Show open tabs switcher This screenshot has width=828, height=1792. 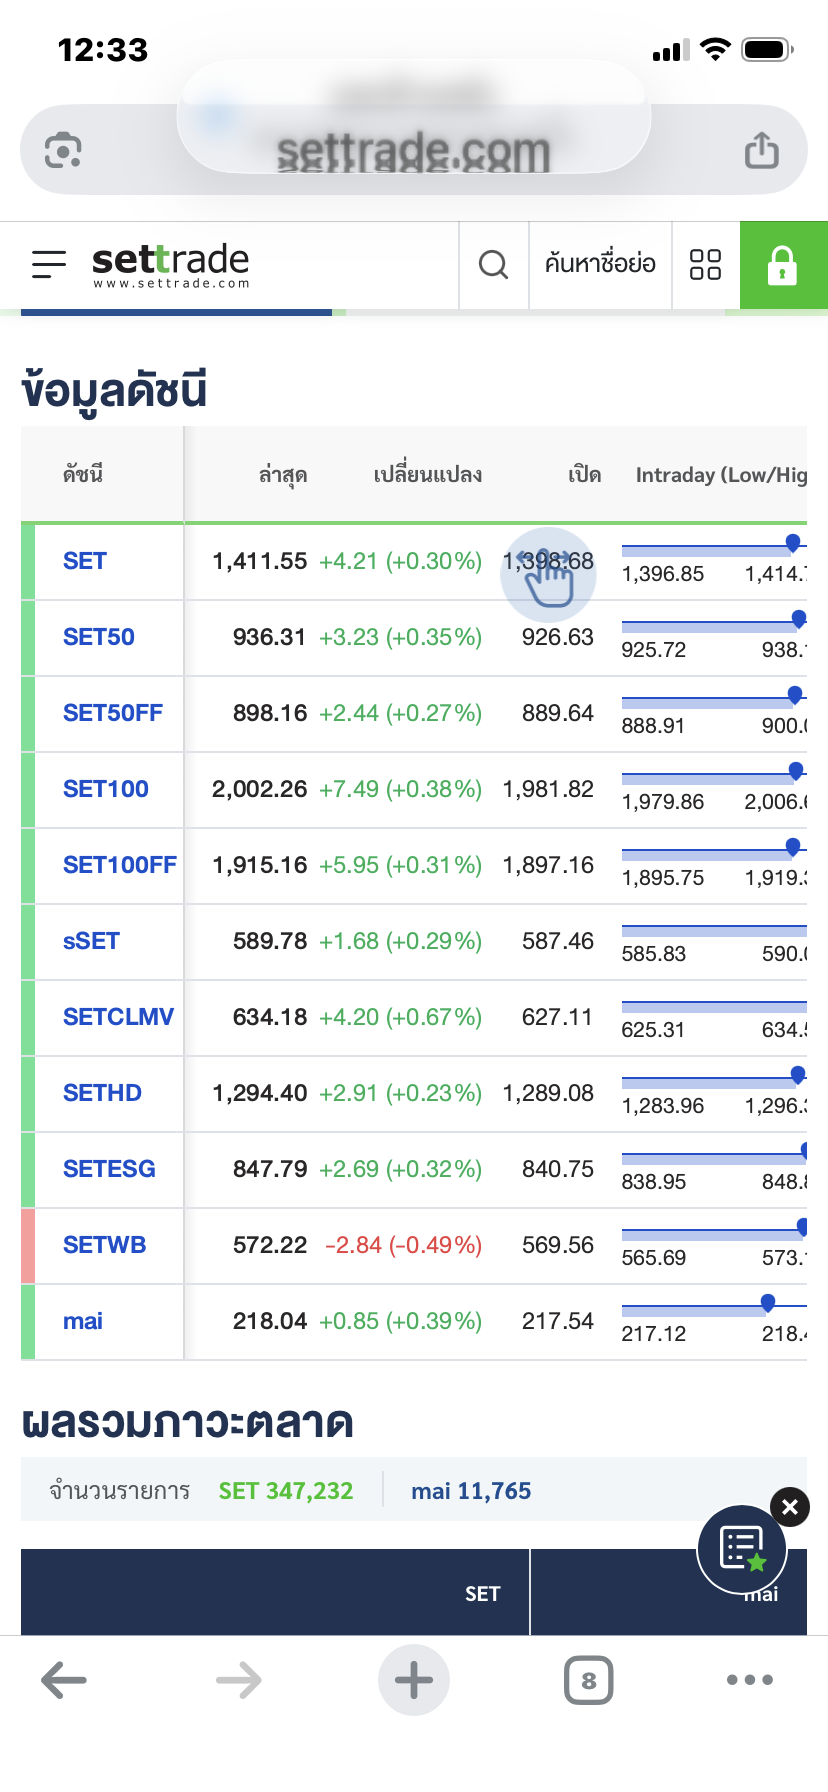coord(588,1680)
